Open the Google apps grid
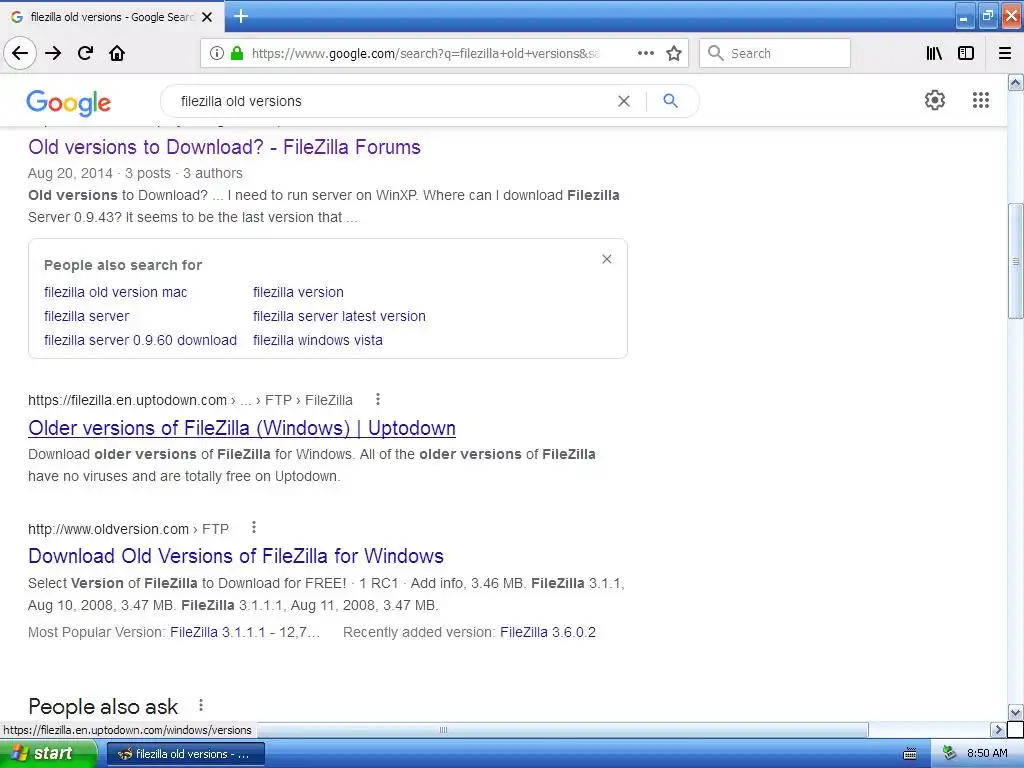 pyautogui.click(x=981, y=100)
